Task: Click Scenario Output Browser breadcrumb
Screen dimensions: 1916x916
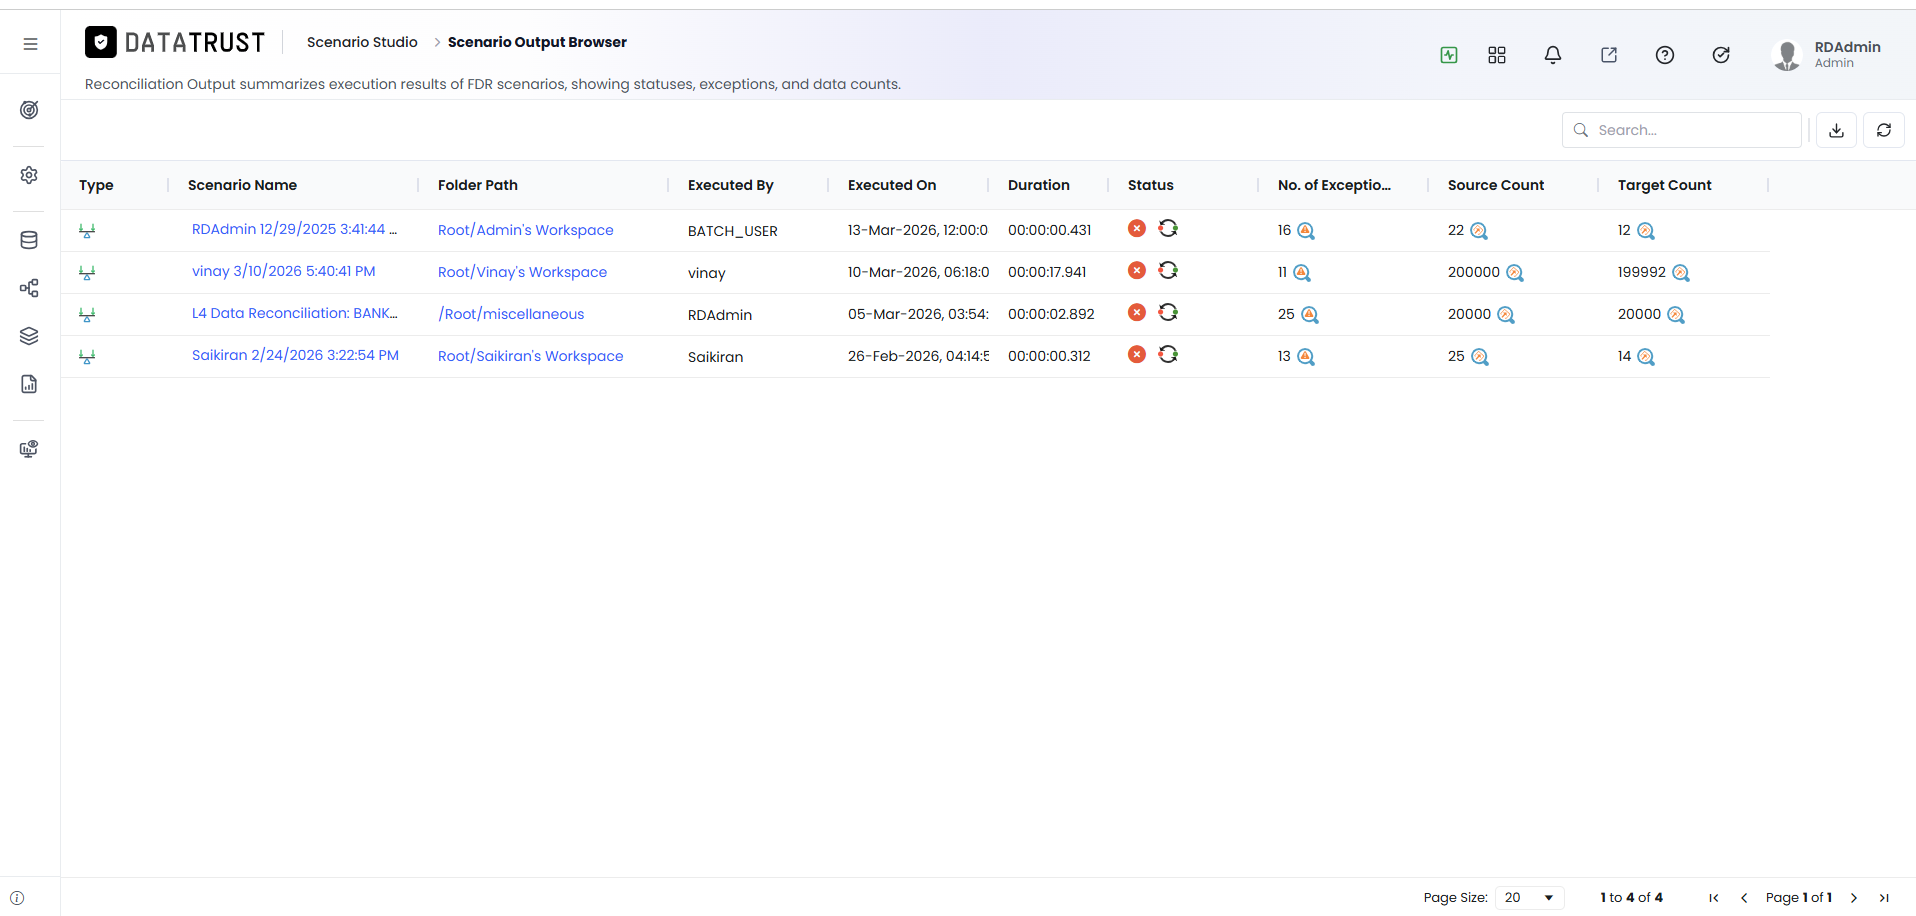Action: [x=537, y=42]
